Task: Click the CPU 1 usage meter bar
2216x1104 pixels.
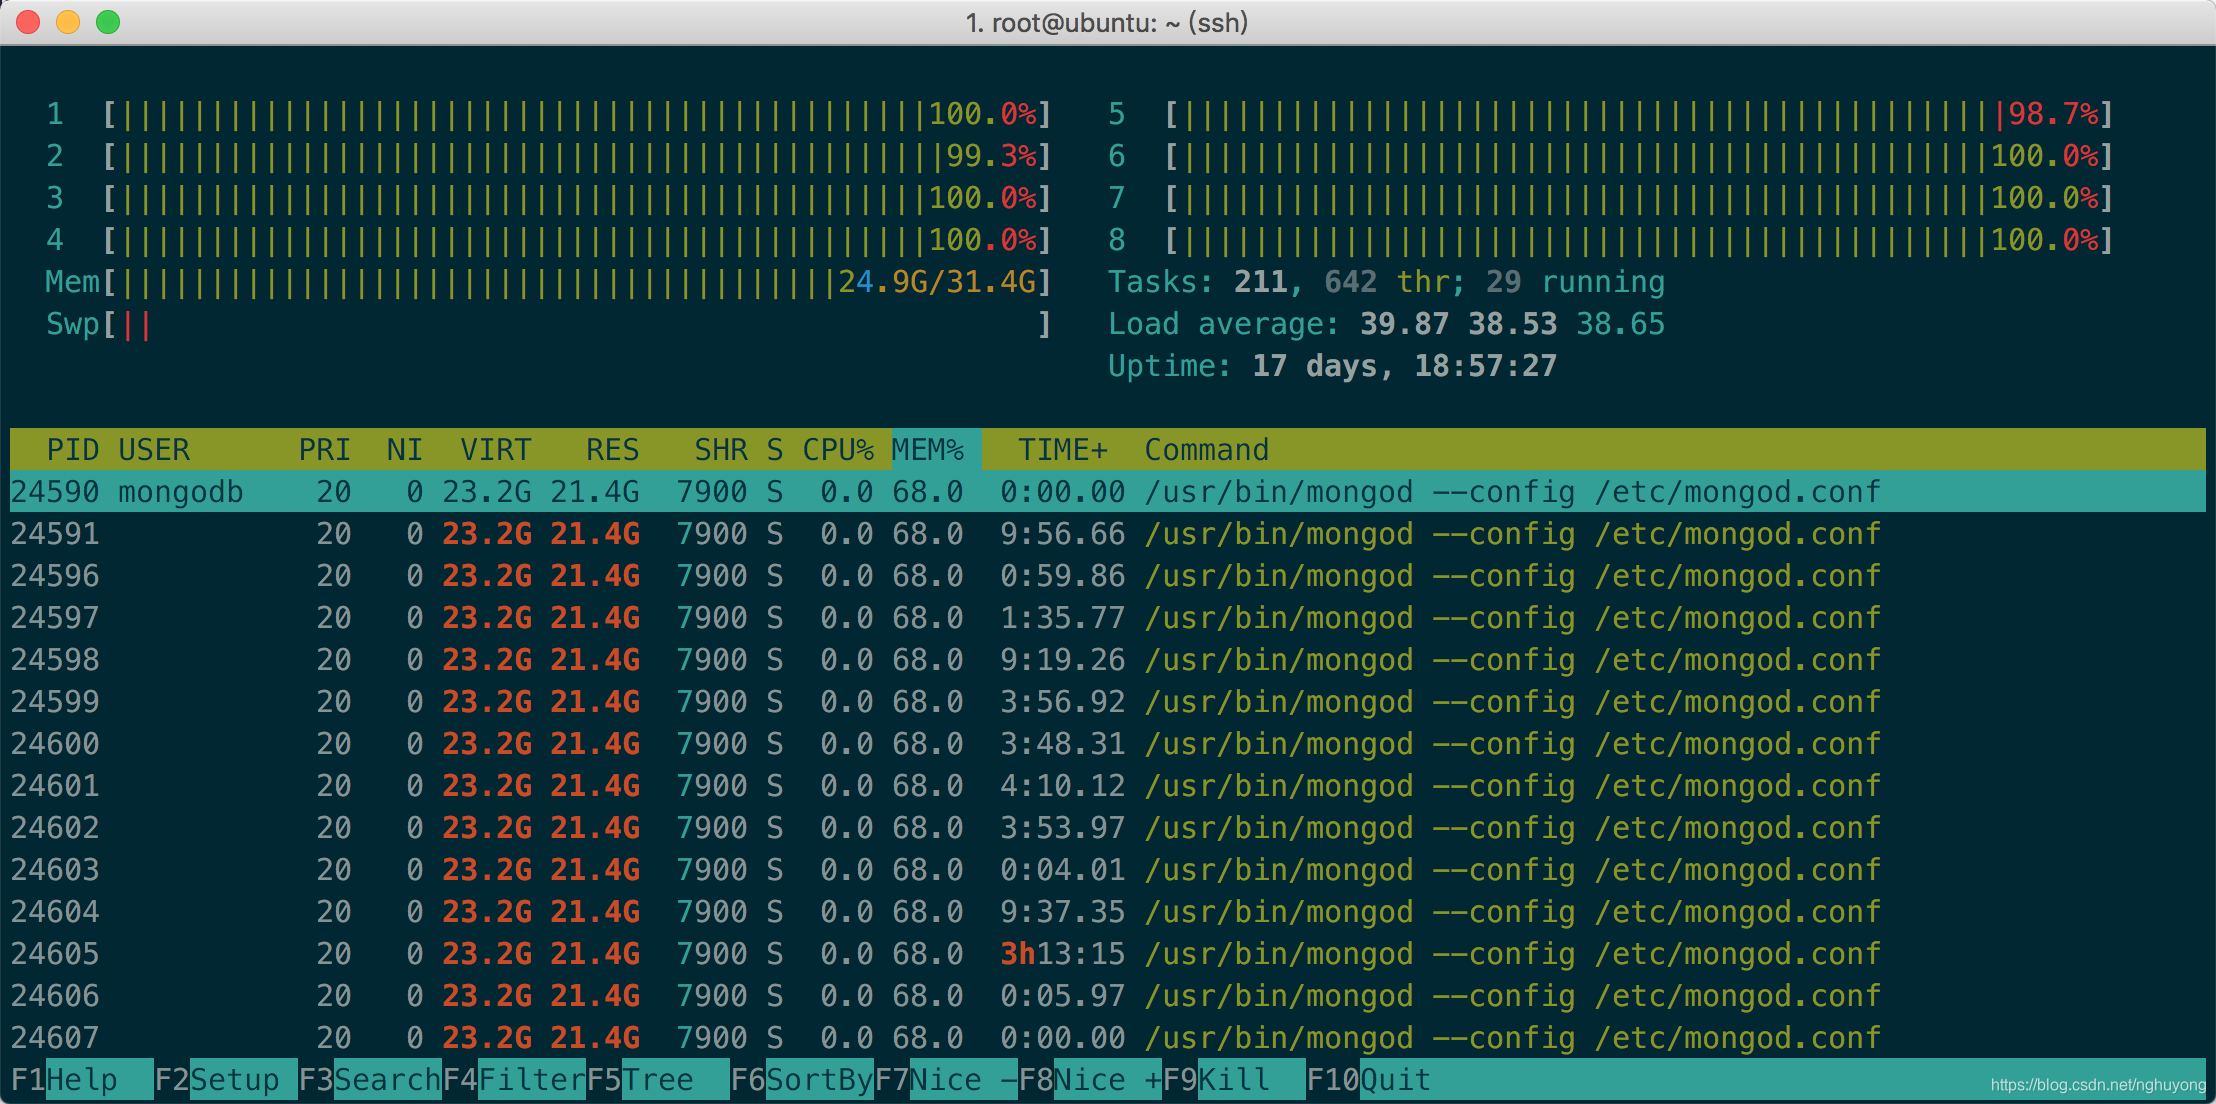Action: coord(550,114)
